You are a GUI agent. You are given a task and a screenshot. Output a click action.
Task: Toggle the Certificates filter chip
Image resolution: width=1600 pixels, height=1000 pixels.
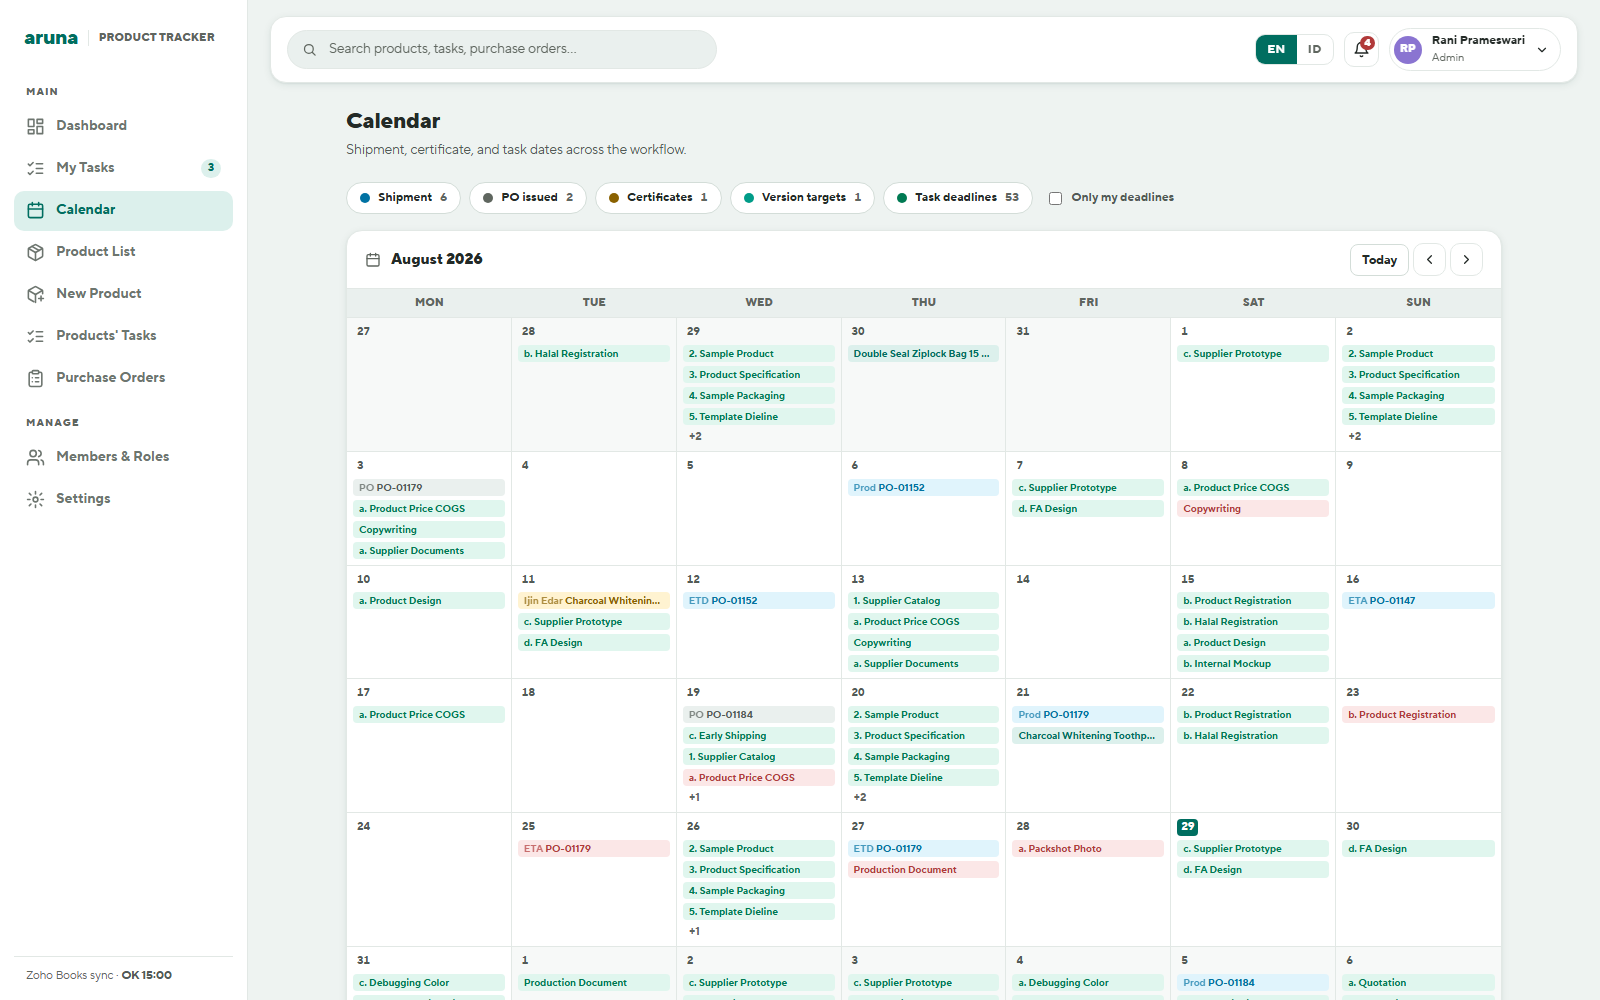click(x=658, y=198)
